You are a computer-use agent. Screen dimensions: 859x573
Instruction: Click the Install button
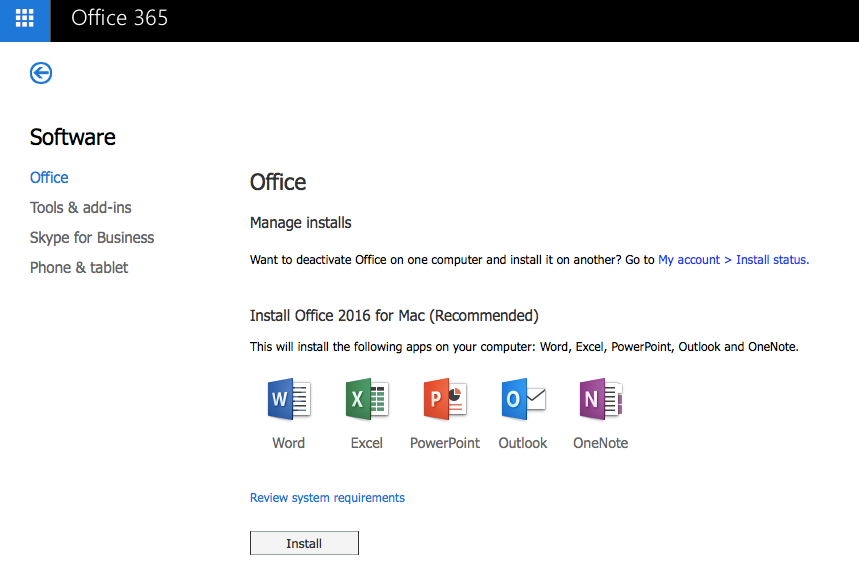(x=304, y=543)
